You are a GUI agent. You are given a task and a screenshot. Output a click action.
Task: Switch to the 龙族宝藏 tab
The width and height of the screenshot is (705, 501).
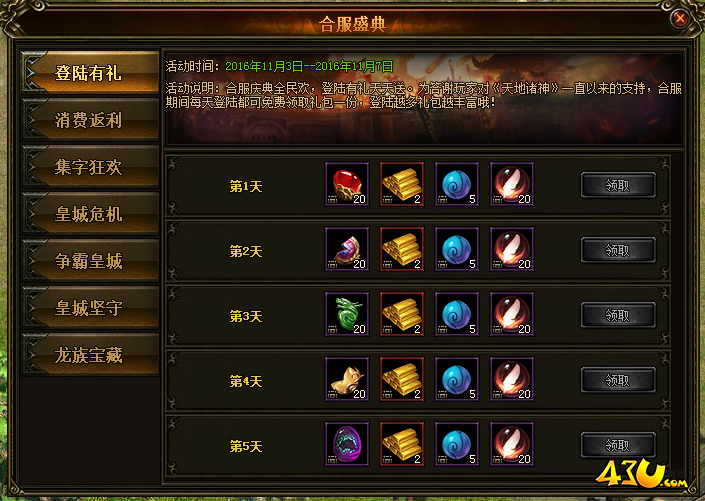[x=90, y=355]
